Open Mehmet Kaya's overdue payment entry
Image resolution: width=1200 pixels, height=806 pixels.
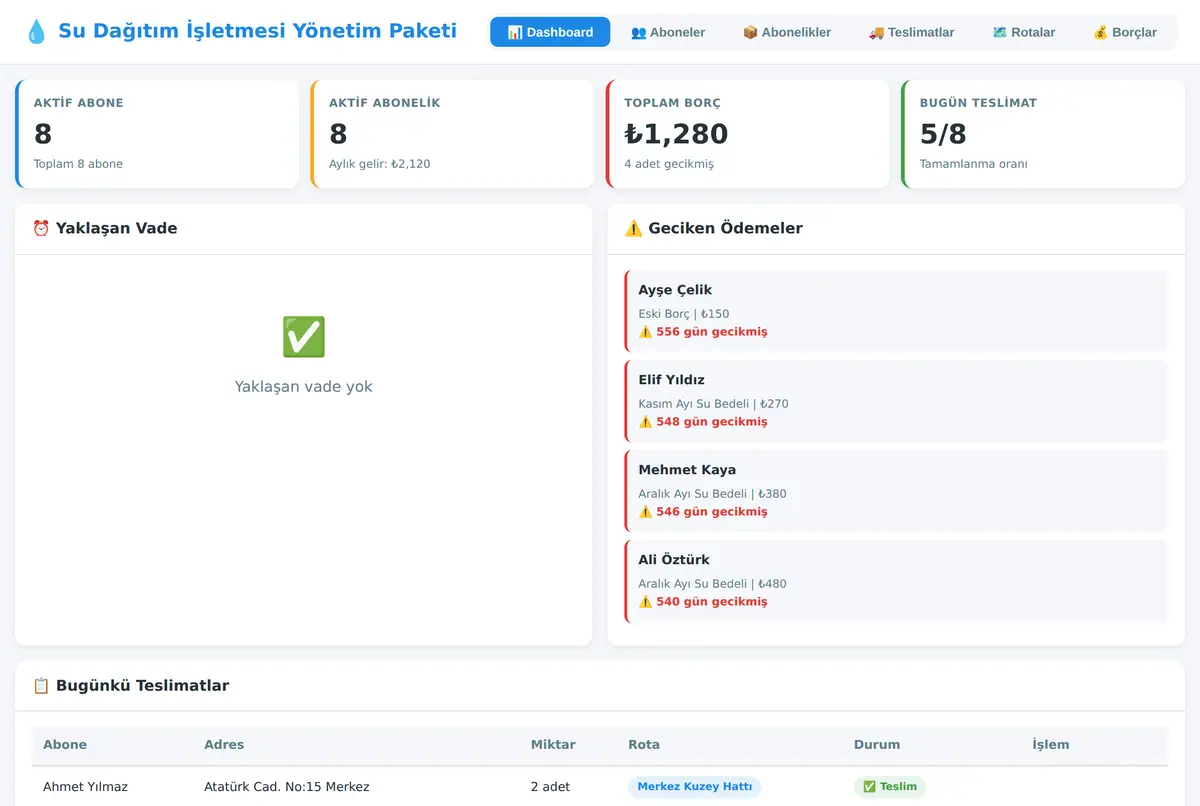pos(896,491)
